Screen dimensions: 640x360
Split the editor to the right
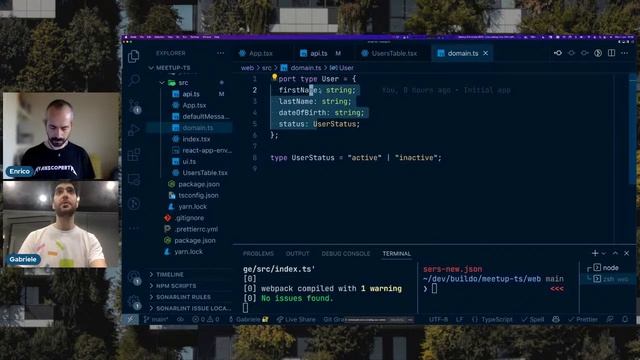pos(611,53)
